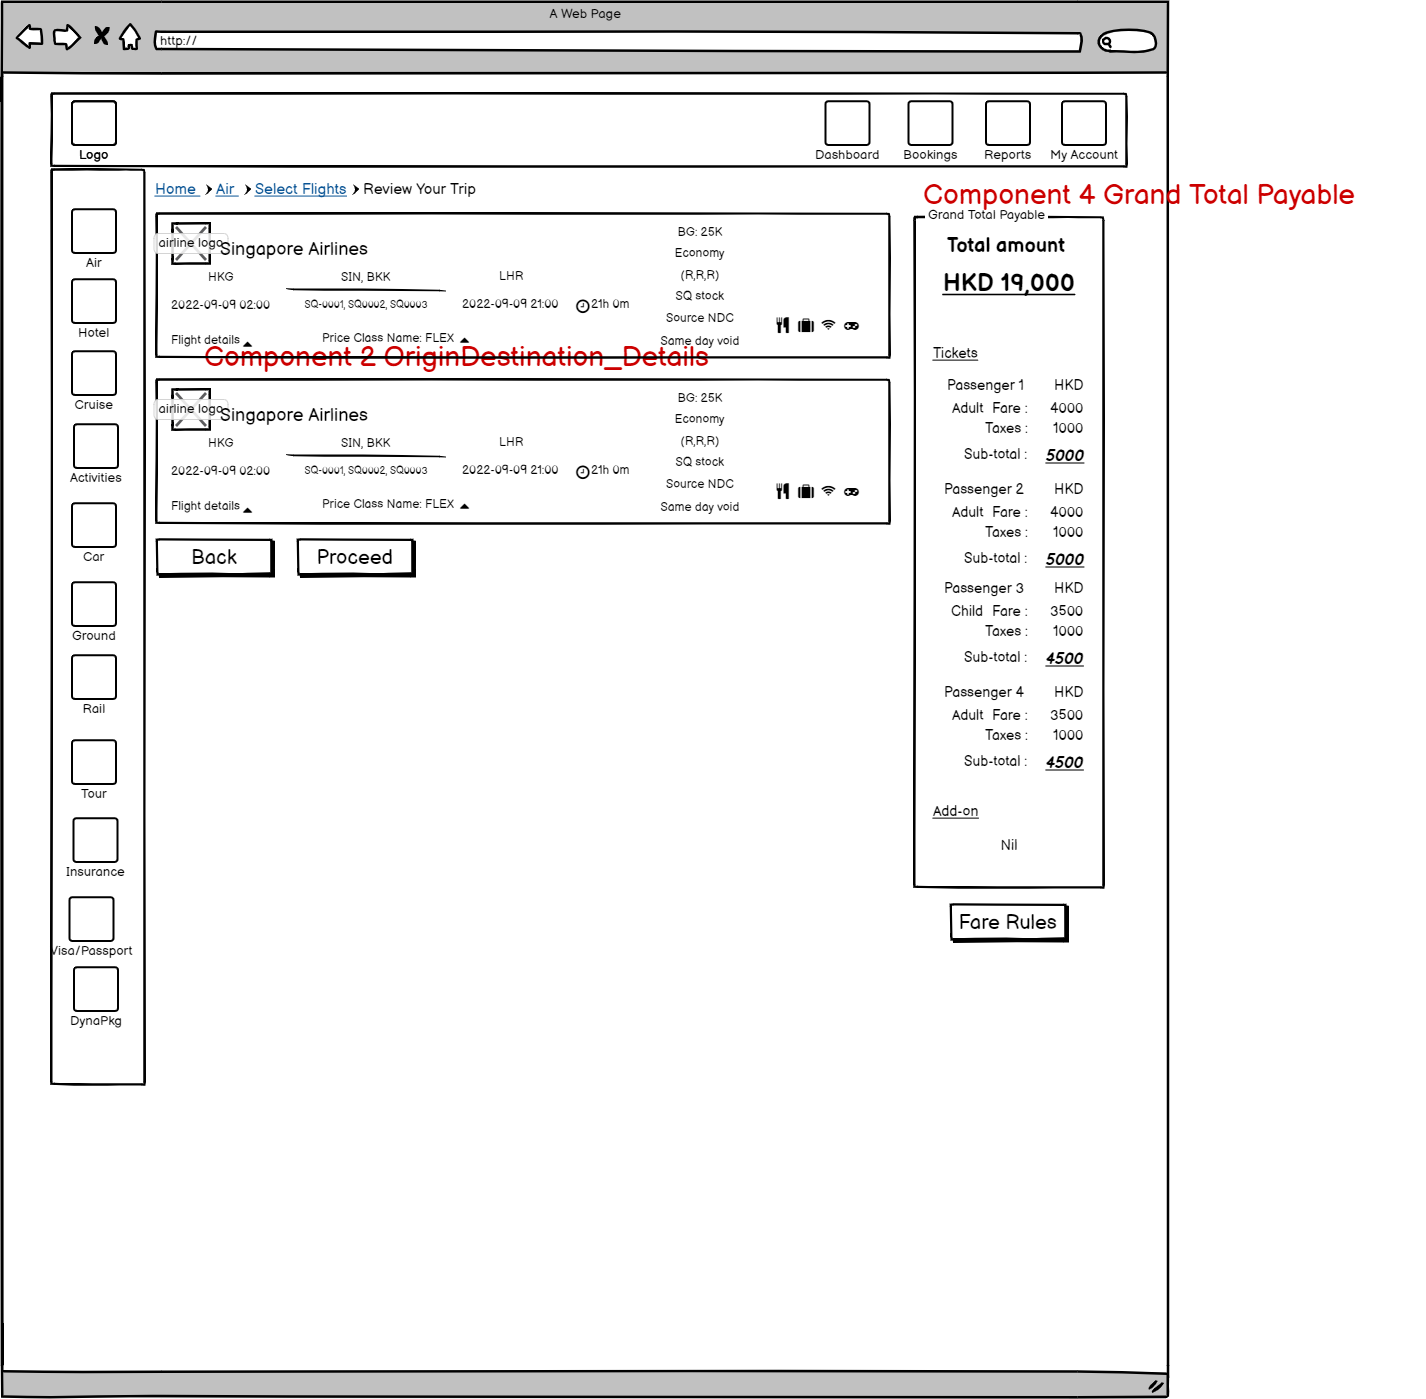Expand Price Class Name FLEX on second flight
The width and height of the screenshot is (1426, 1399).
(x=395, y=504)
